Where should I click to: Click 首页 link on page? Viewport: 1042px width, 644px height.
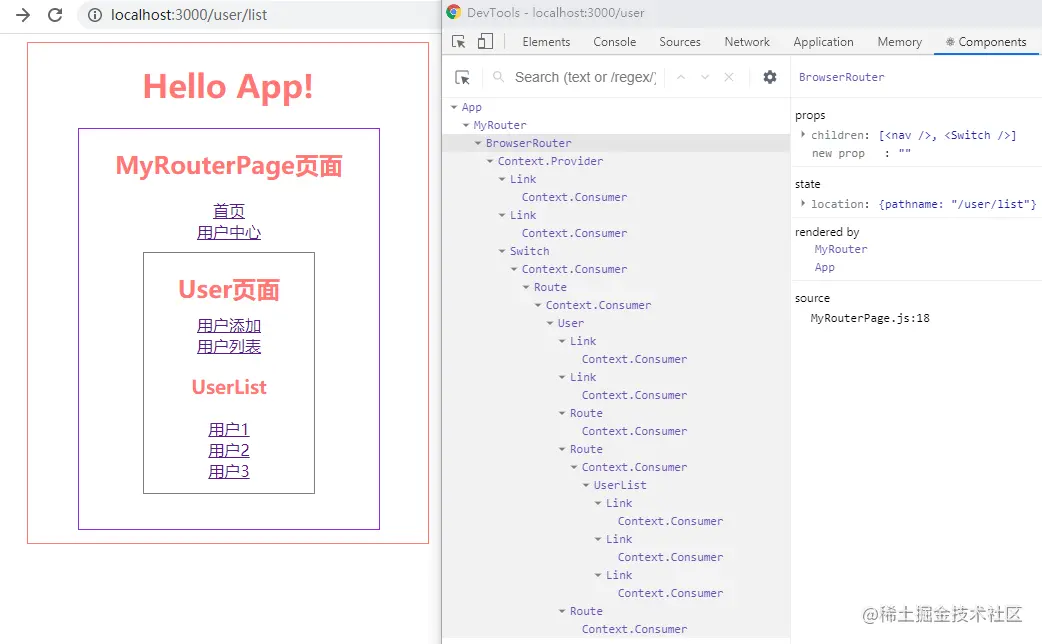tap(229, 211)
